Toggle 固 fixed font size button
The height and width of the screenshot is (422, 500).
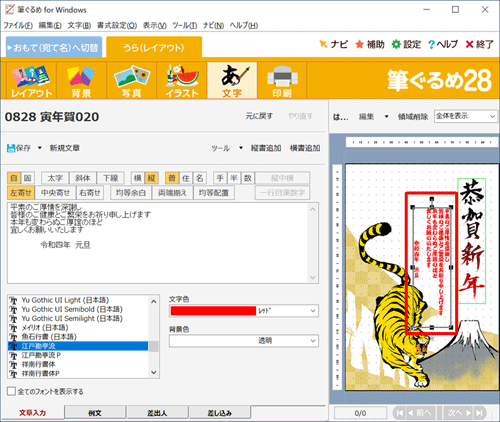coord(28,178)
